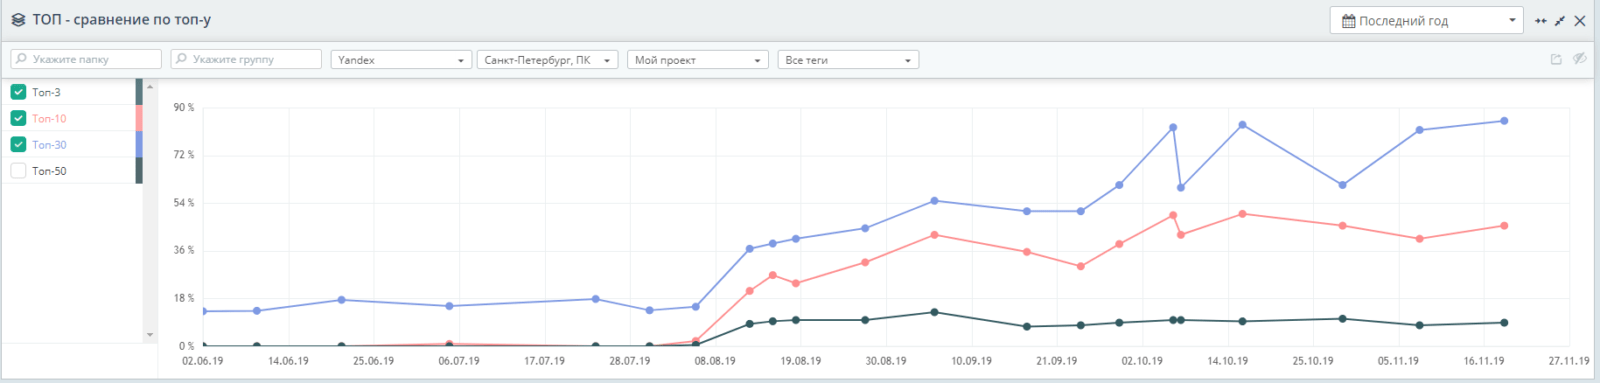Click the Топ-3 legend label
The image size is (1600, 383).
click(x=46, y=92)
